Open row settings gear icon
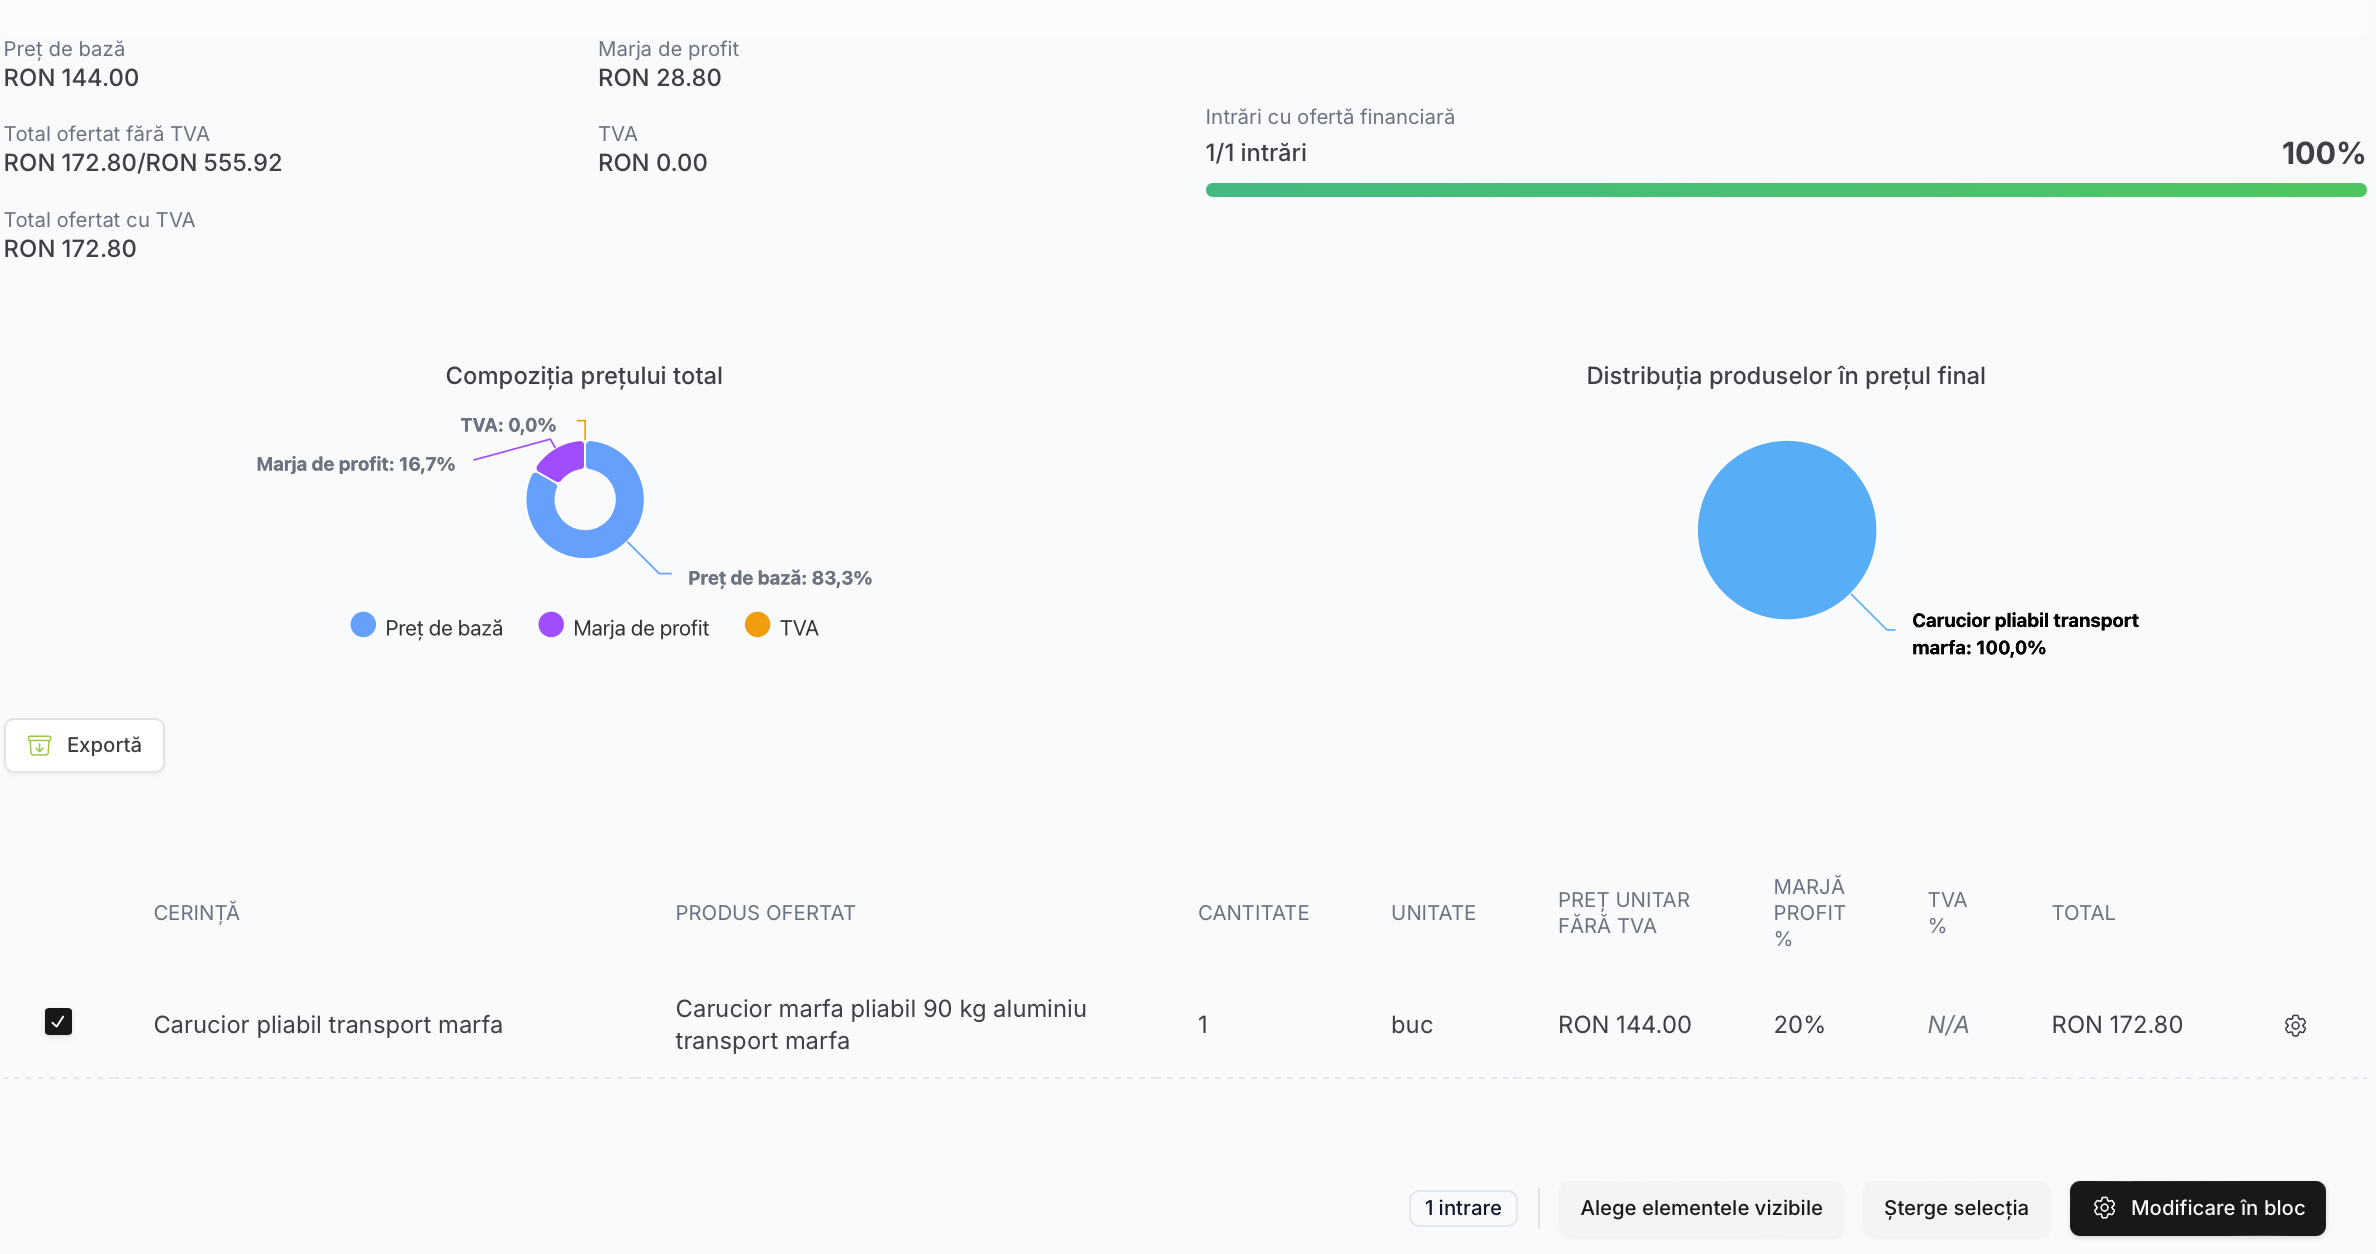 click(x=2295, y=1025)
